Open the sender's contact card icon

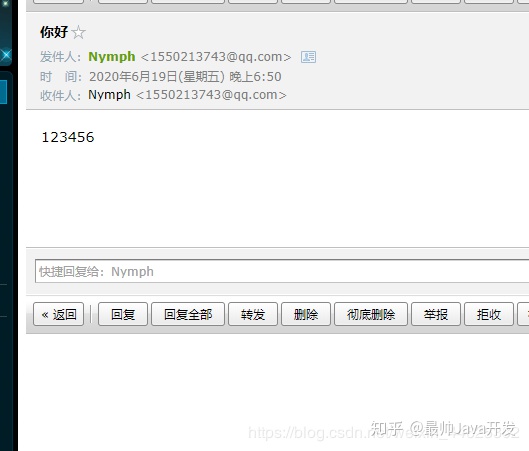308,57
